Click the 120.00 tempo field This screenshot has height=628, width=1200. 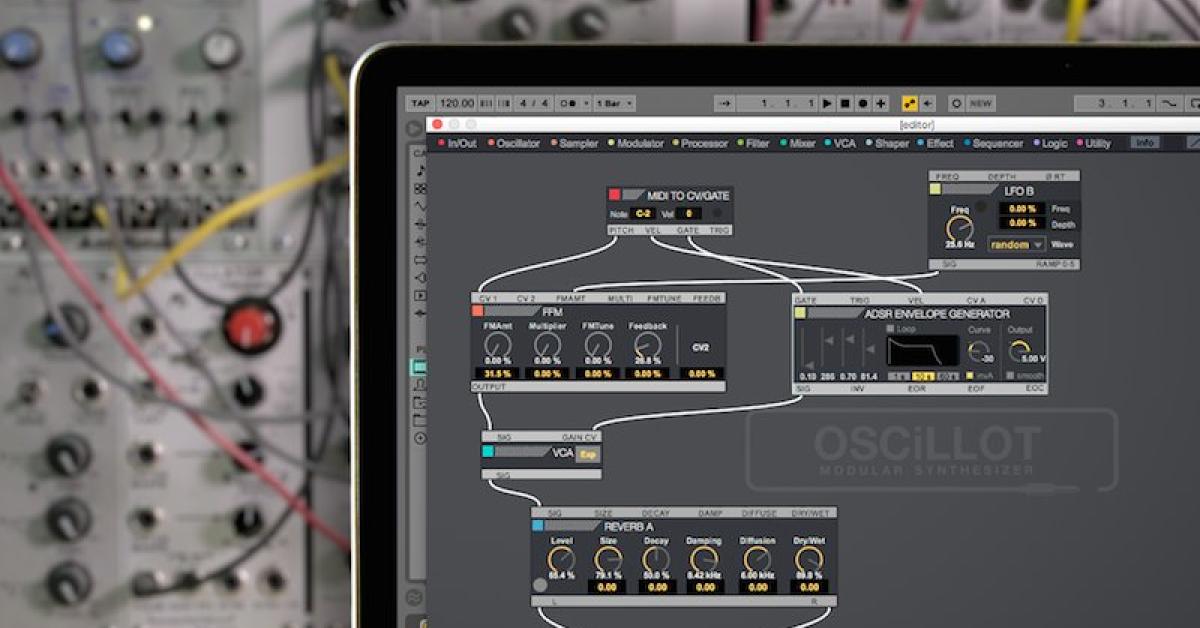pyautogui.click(x=456, y=103)
